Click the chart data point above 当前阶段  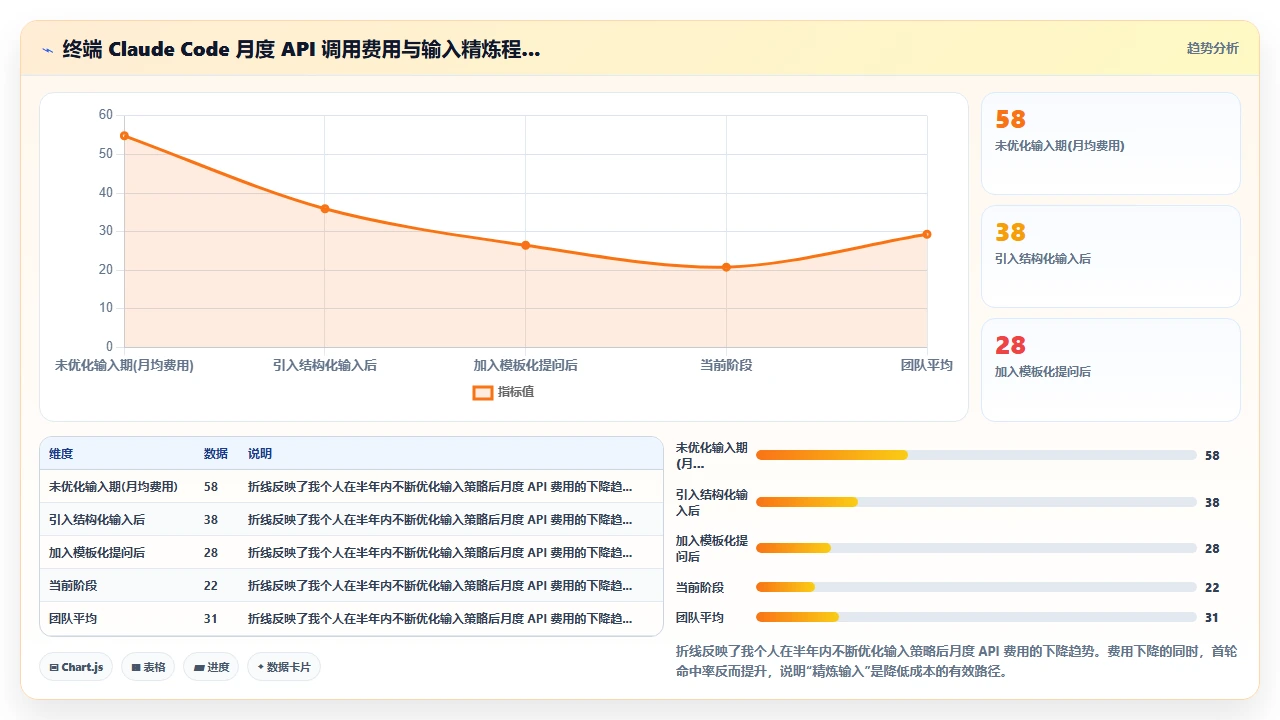[726, 267]
